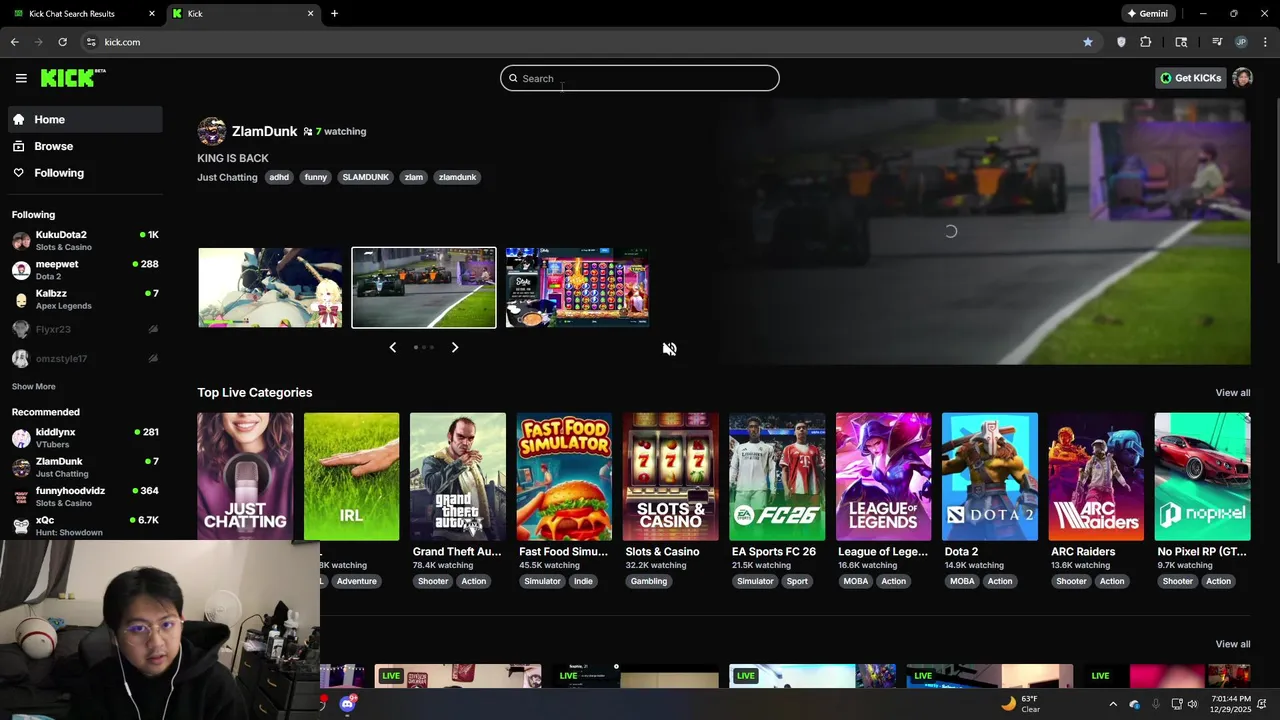Click the Just Chatting category under KING IS BACK
1280x720 pixels.
227,177
